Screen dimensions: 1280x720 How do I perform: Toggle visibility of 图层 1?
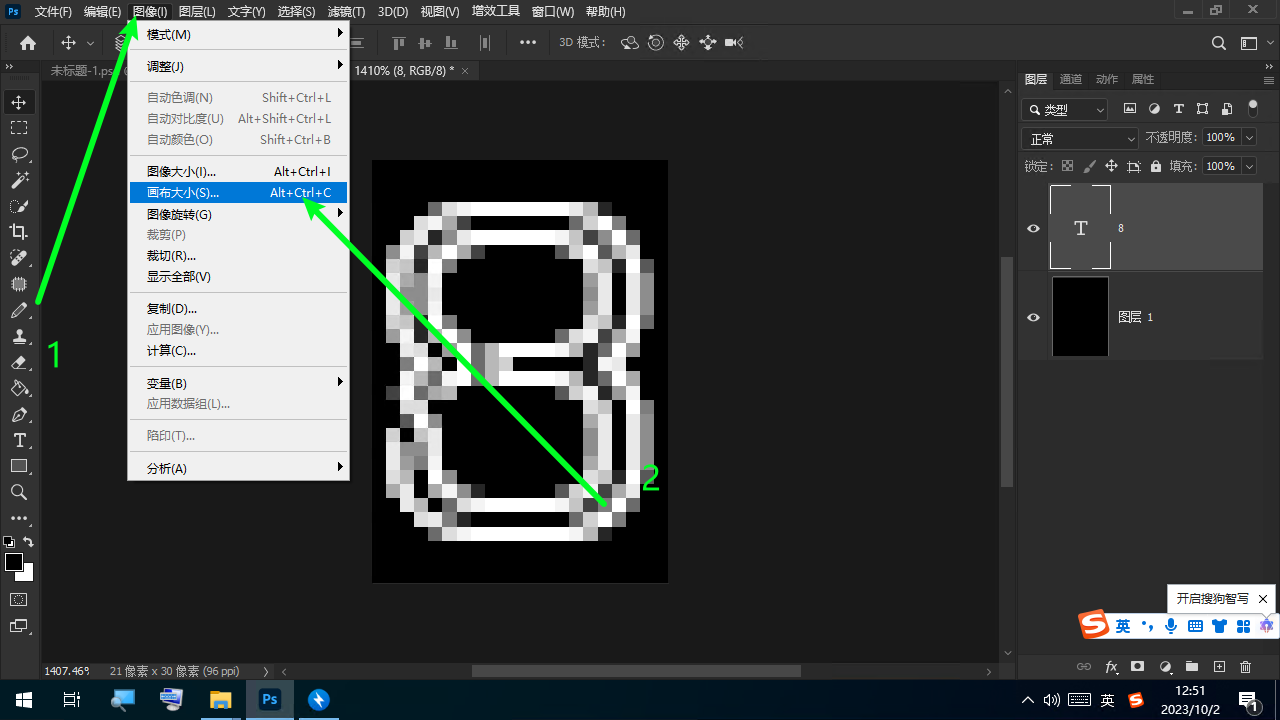[1034, 317]
